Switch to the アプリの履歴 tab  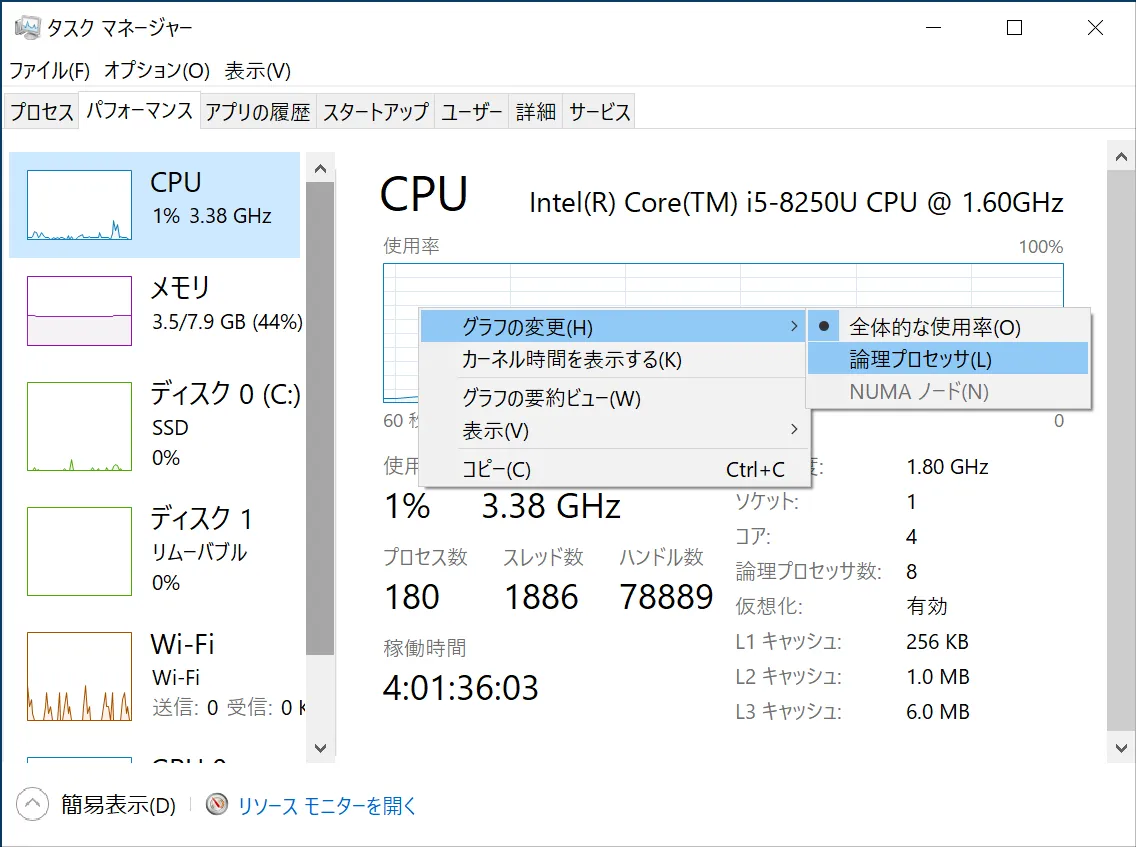point(258,112)
